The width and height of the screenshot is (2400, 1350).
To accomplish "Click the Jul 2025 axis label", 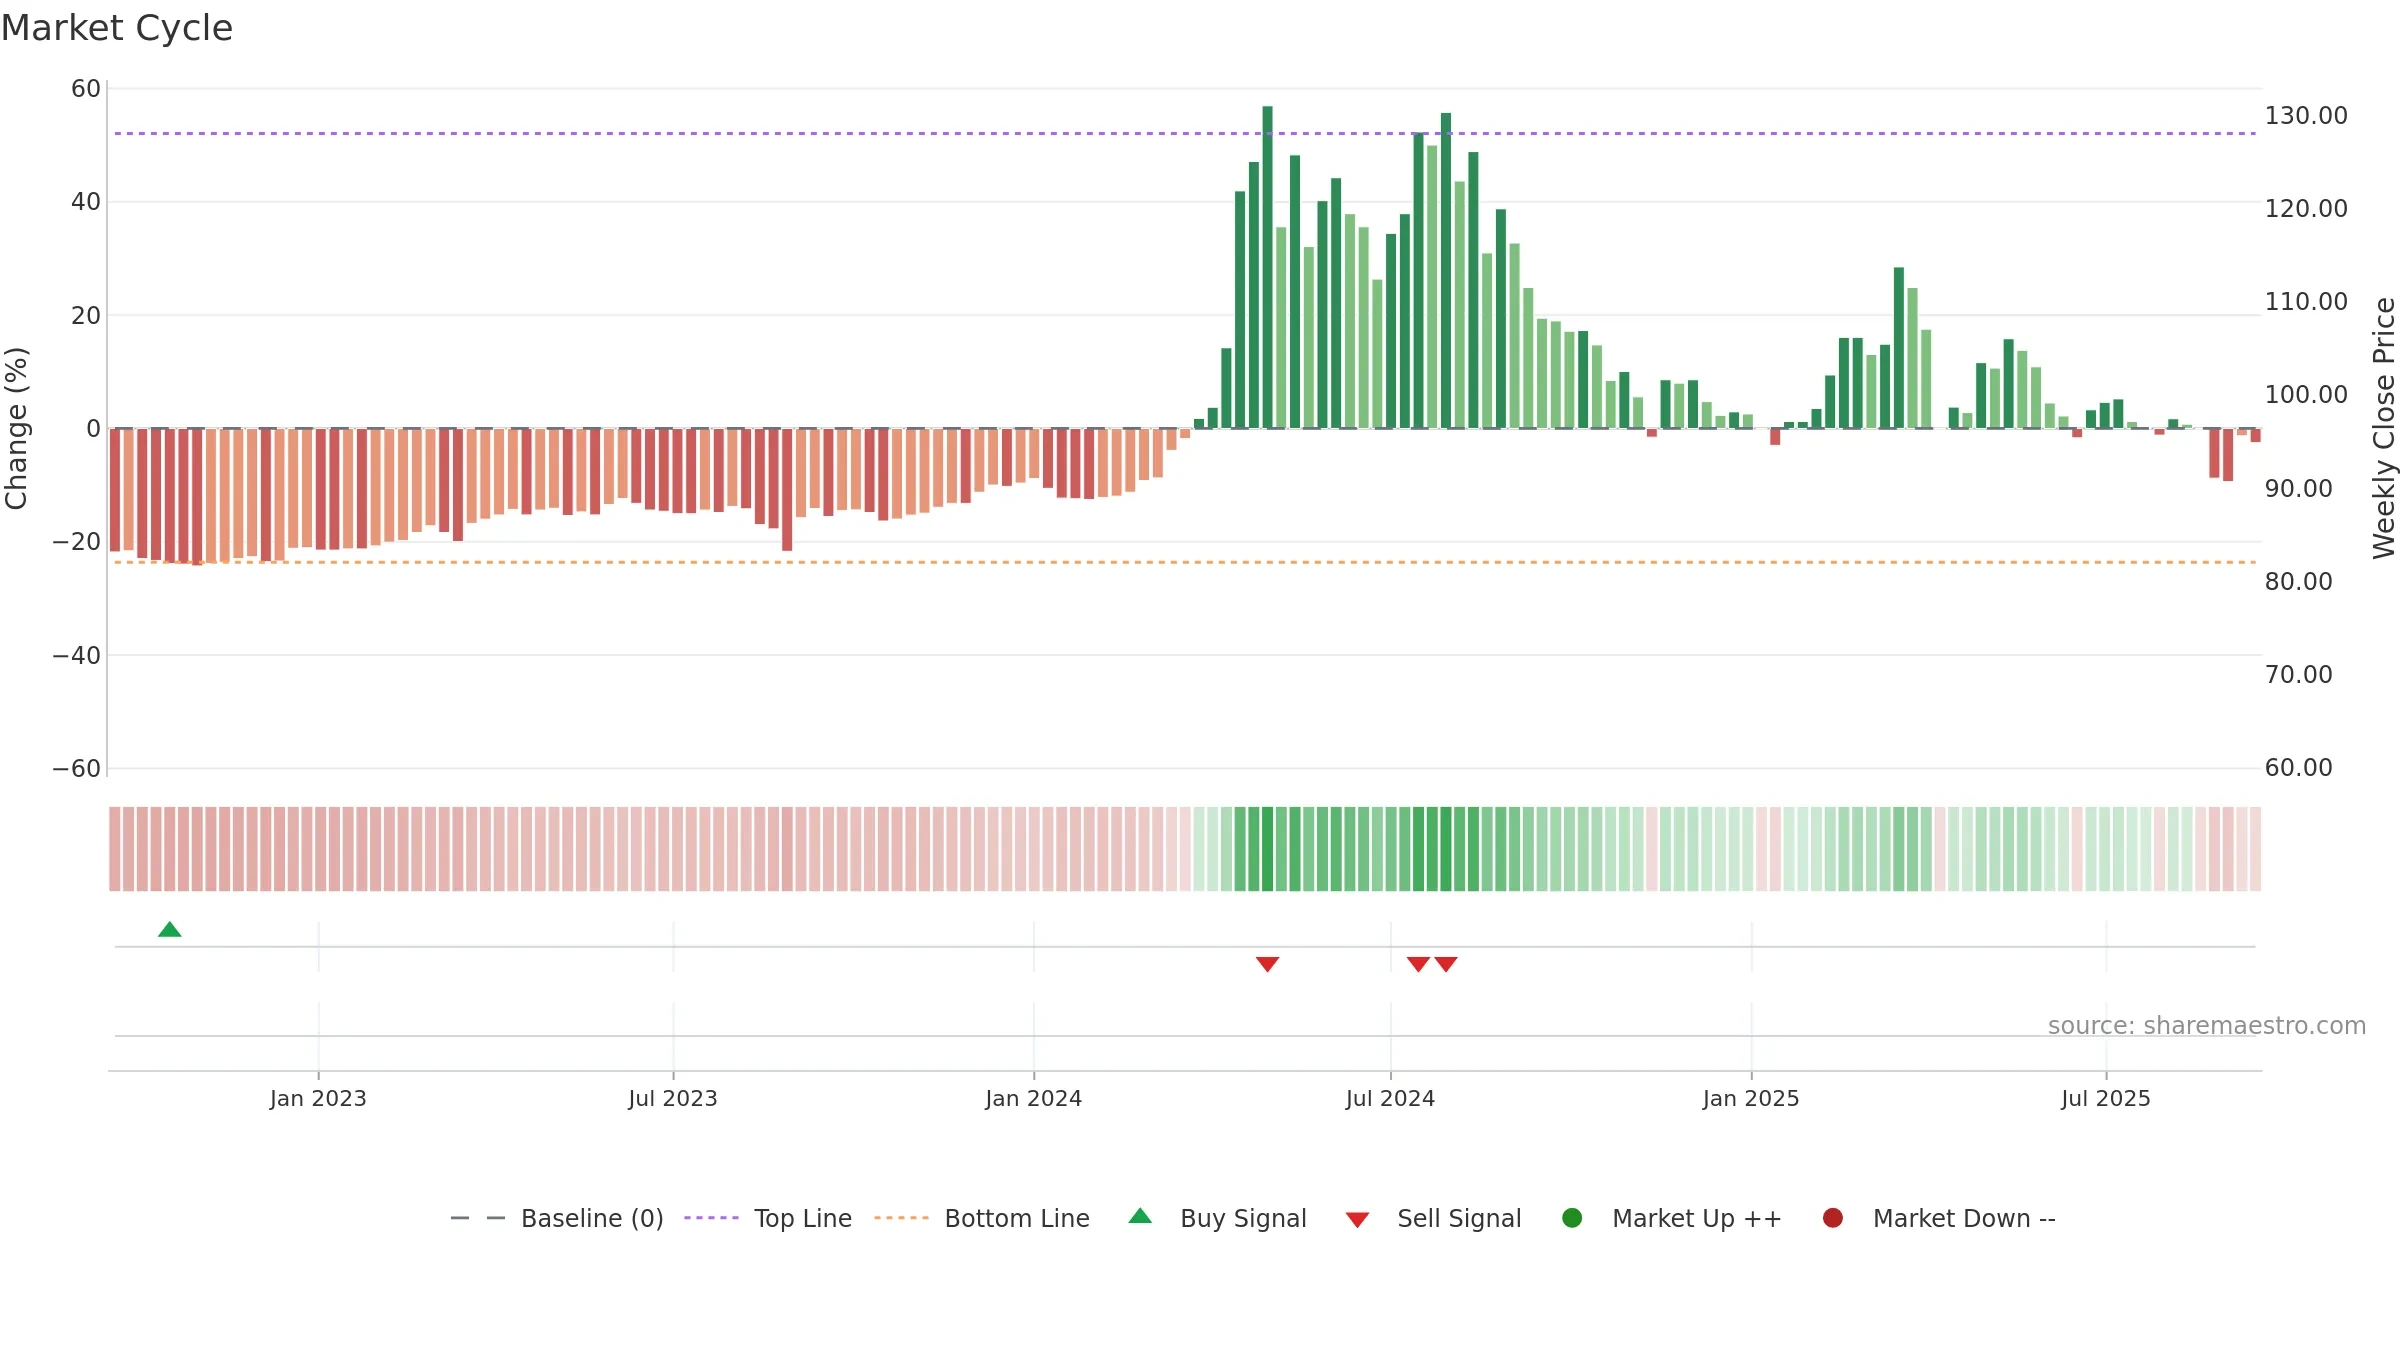I will [x=2106, y=1099].
